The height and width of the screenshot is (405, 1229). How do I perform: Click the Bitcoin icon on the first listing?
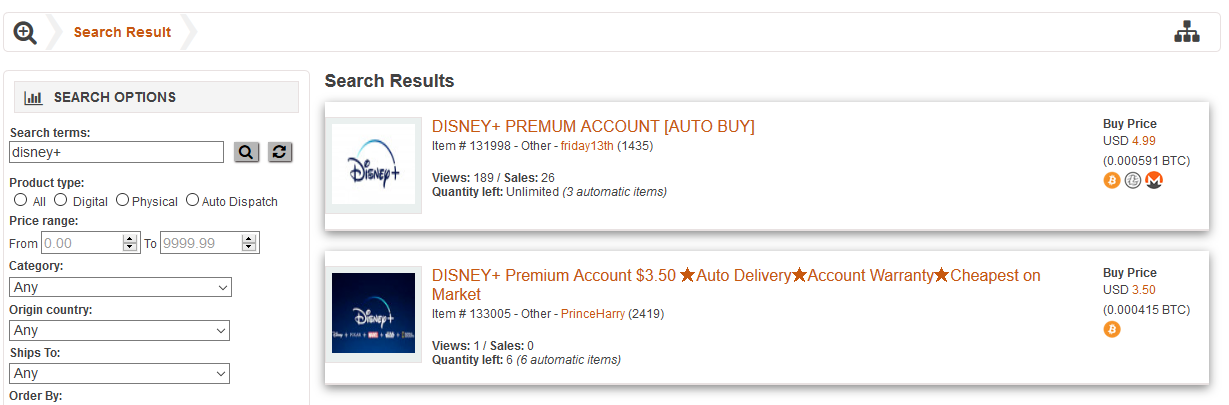coord(1112,181)
